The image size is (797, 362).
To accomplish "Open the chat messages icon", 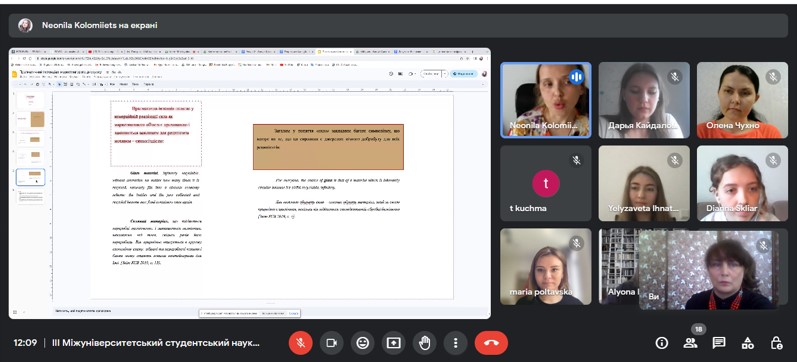I will coord(719,343).
